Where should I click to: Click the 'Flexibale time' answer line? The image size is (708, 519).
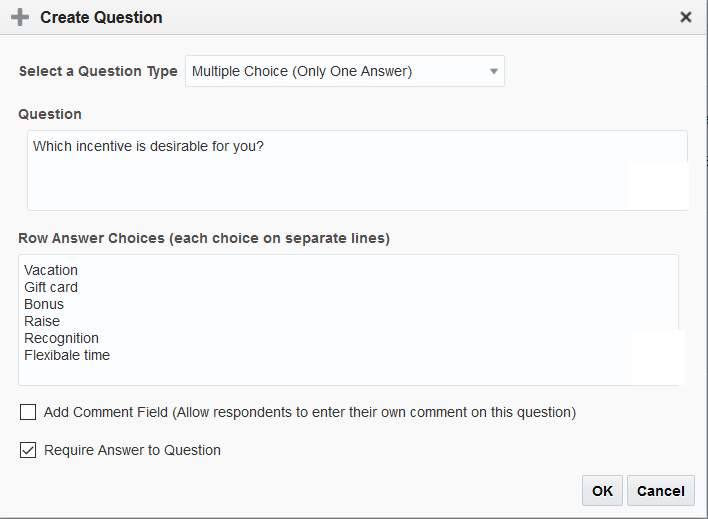[67, 355]
